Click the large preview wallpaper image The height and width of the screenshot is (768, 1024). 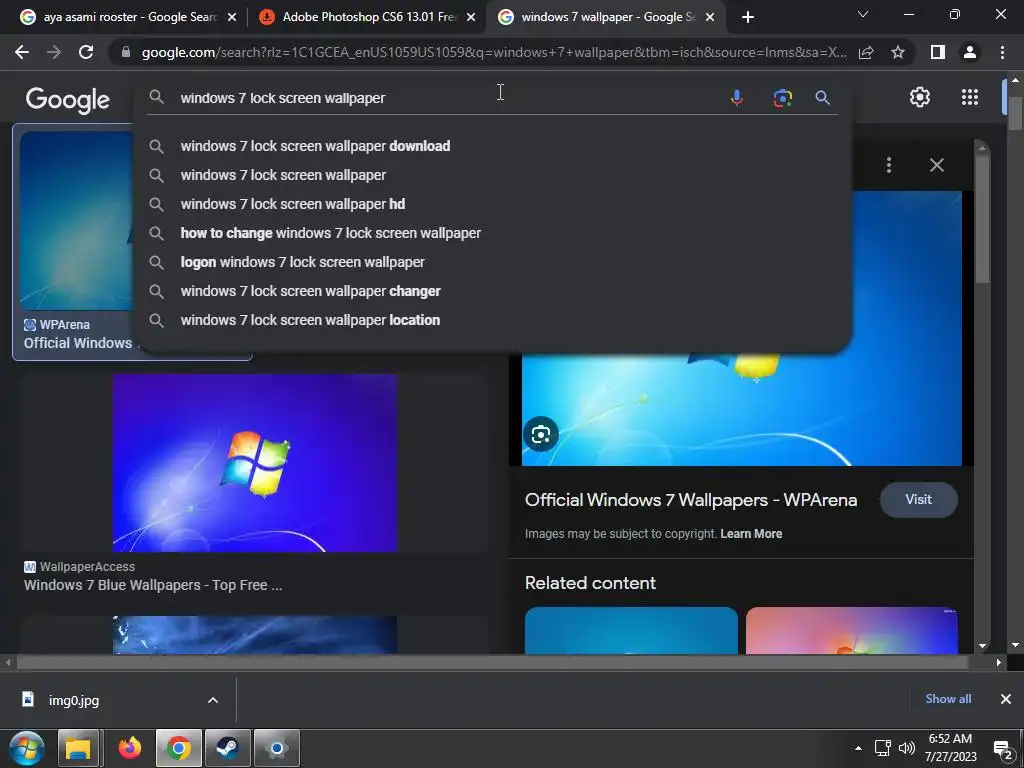click(741, 408)
